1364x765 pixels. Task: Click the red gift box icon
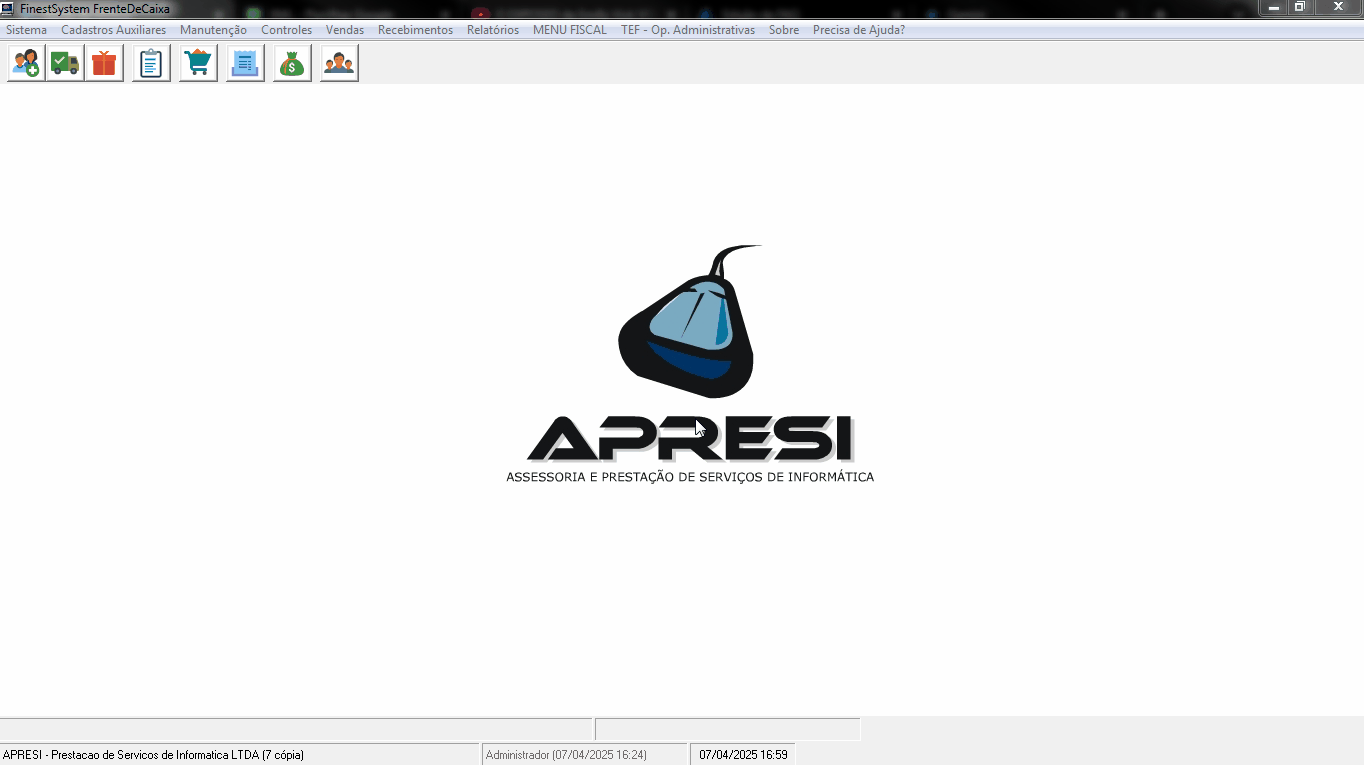point(104,63)
